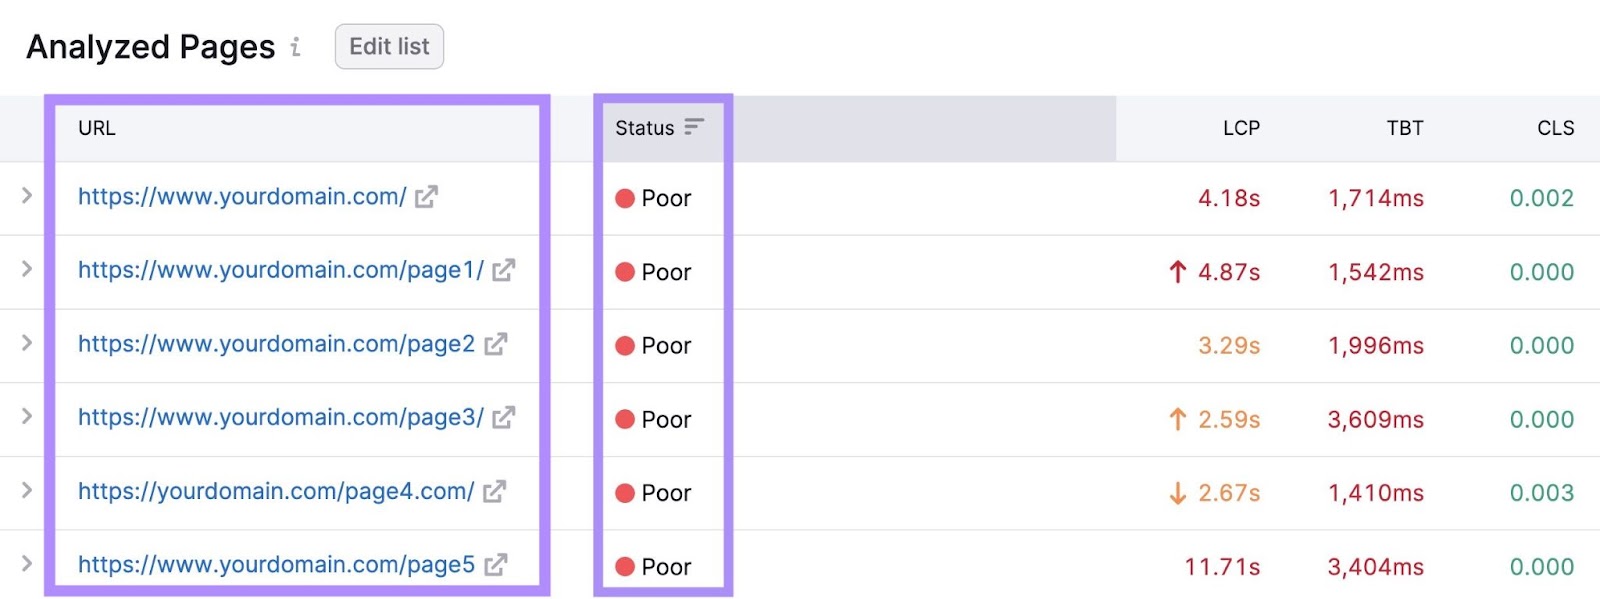Open external link icon for page1 URL
The image size is (1600, 599).
tap(503, 270)
